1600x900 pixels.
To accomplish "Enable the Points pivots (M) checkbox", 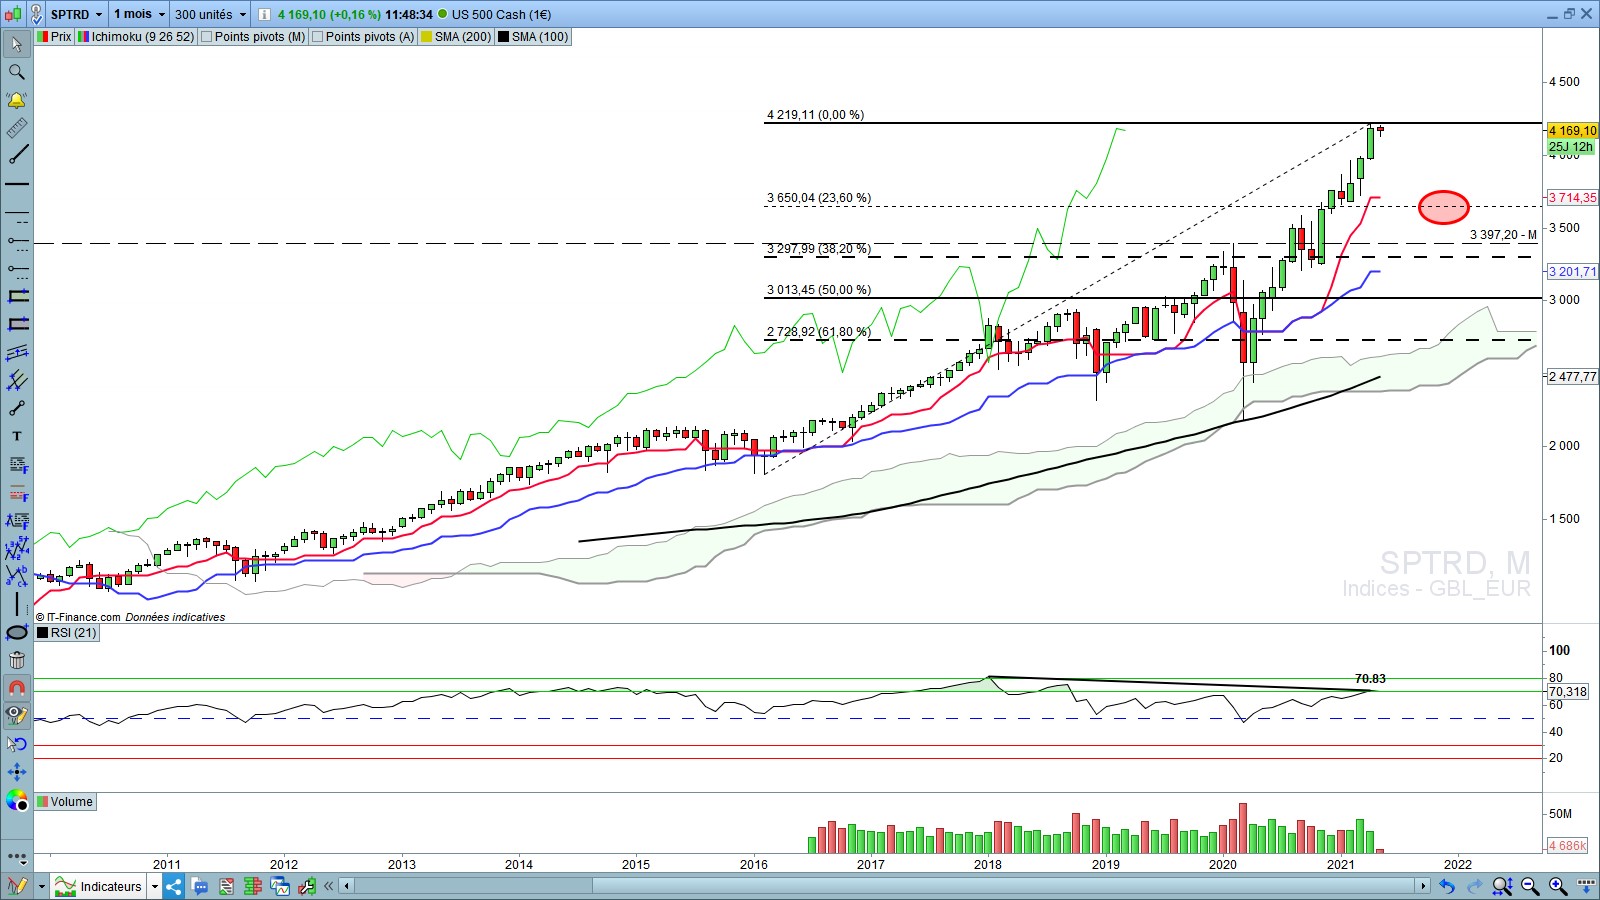I will click(206, 37).
